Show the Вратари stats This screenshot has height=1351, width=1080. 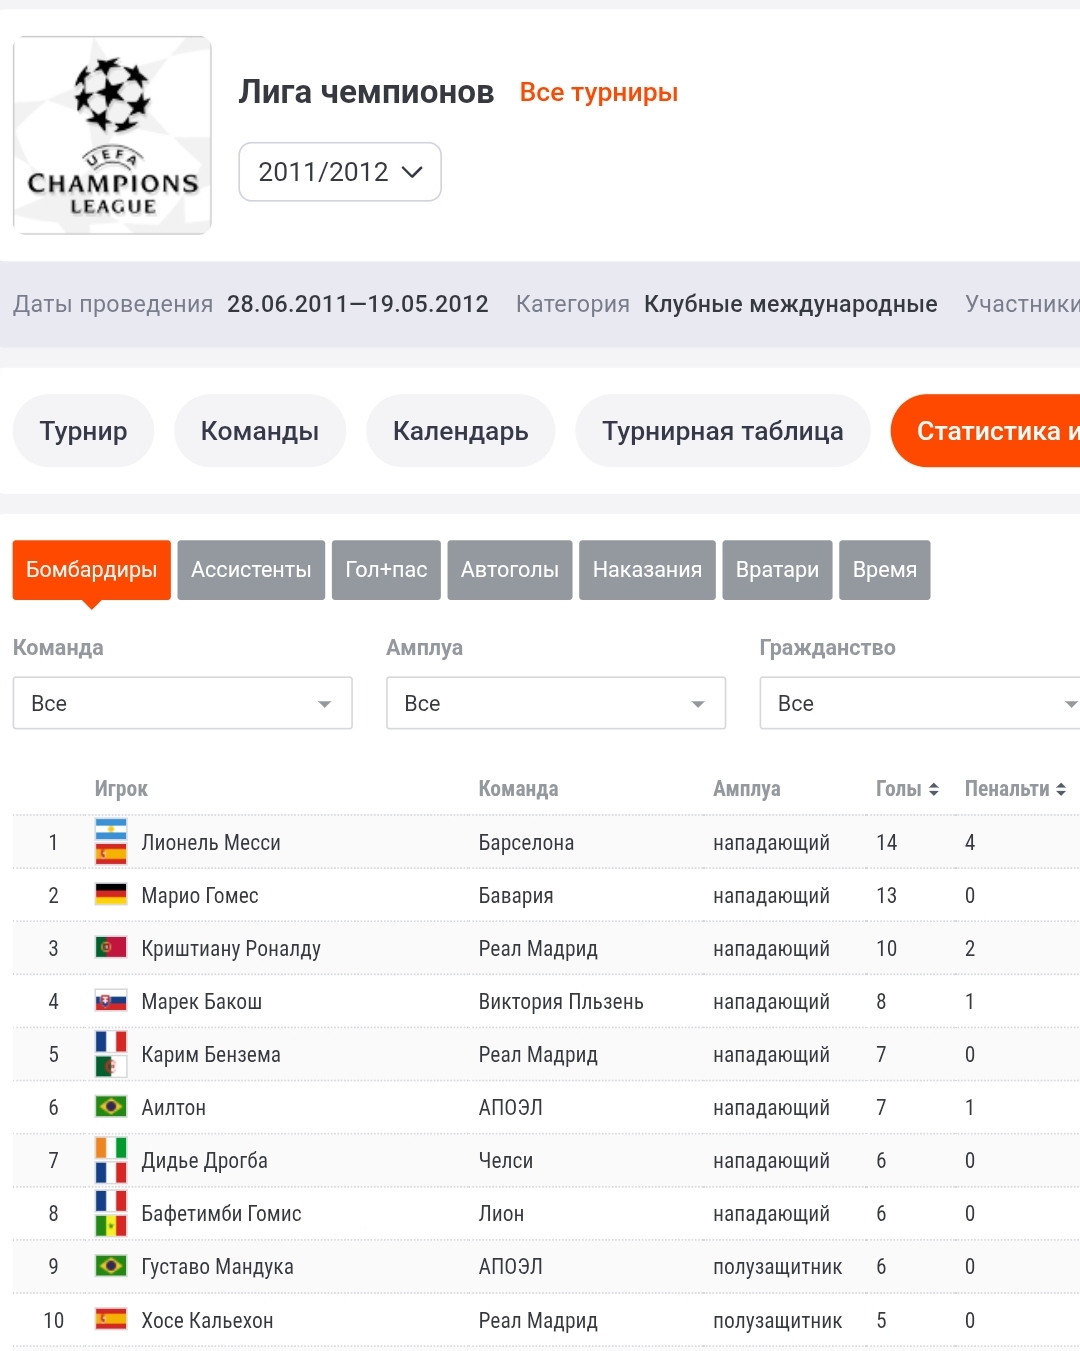point(777,570)
